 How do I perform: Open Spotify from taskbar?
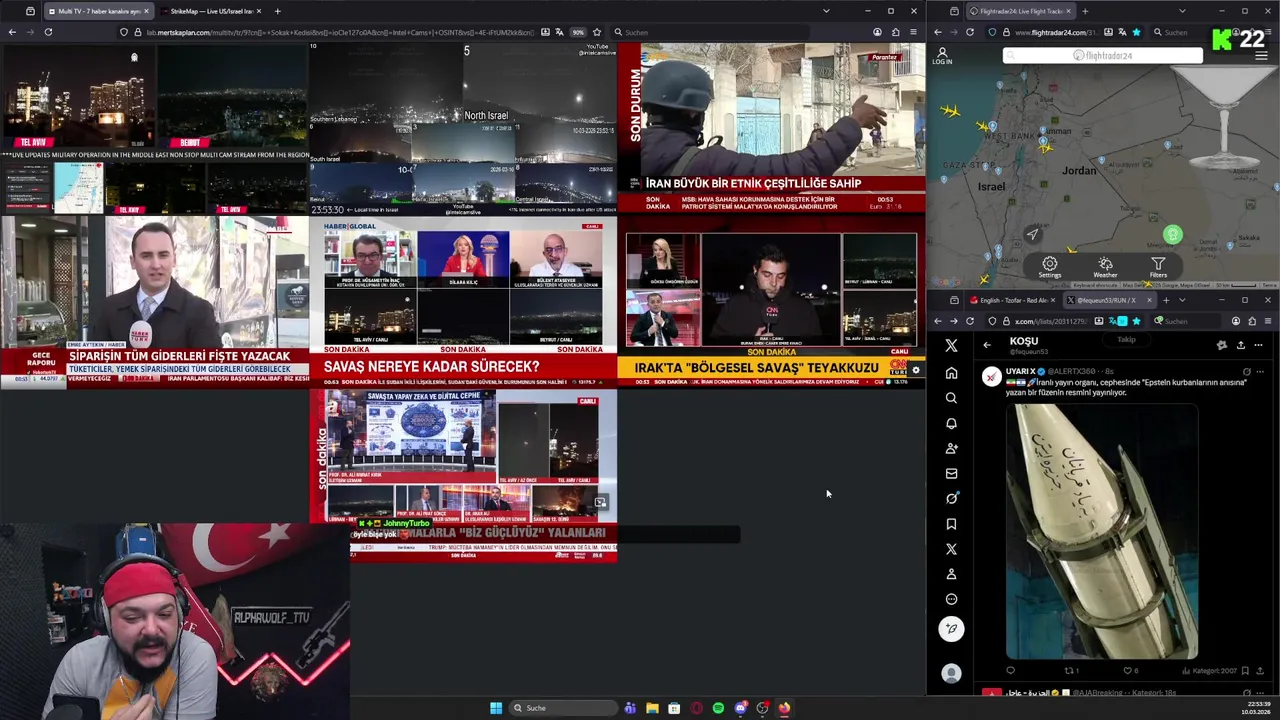(718, 708)
